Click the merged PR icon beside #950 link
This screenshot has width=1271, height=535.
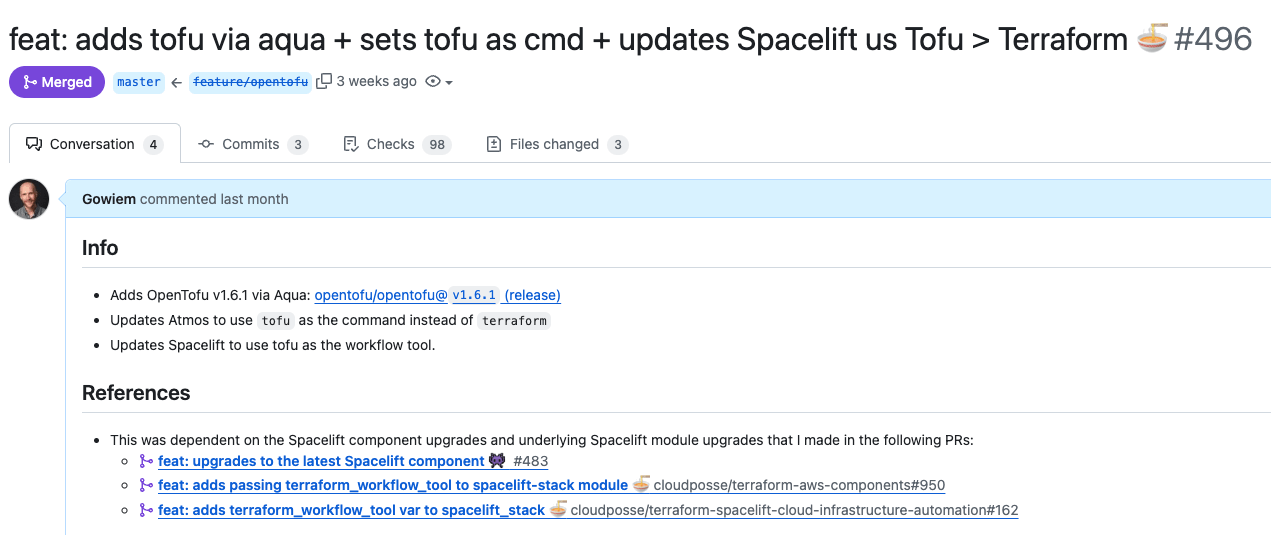tap(147, 485)
